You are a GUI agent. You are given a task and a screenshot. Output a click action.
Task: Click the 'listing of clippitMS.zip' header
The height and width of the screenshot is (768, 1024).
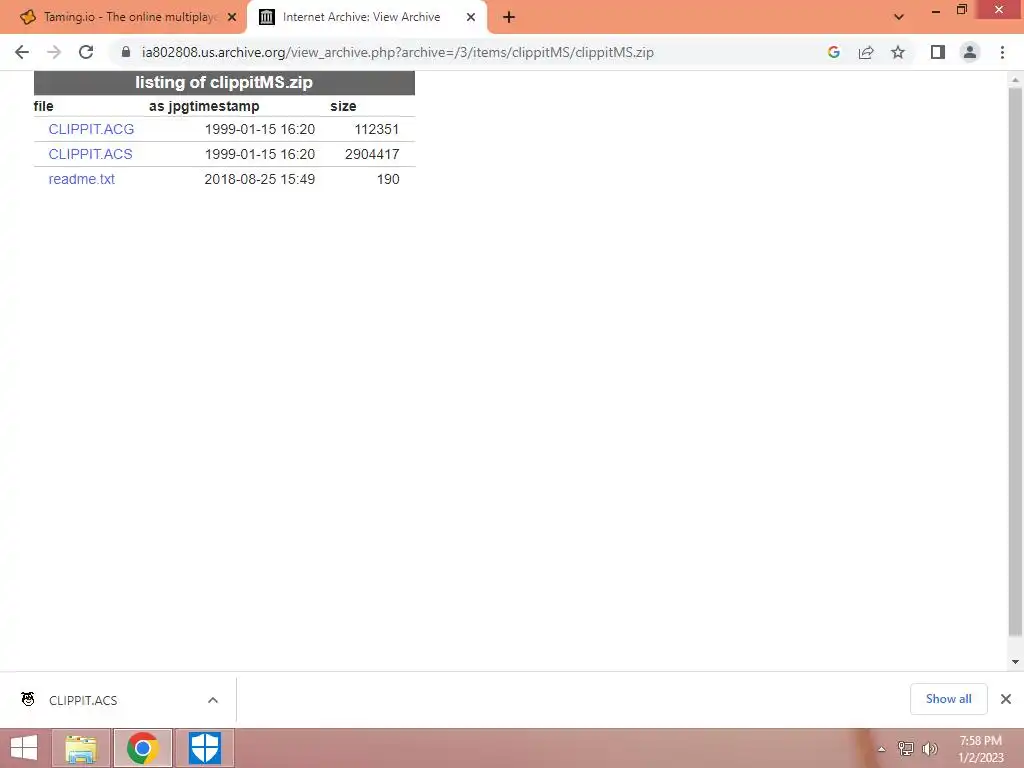(x=224, y=82)
